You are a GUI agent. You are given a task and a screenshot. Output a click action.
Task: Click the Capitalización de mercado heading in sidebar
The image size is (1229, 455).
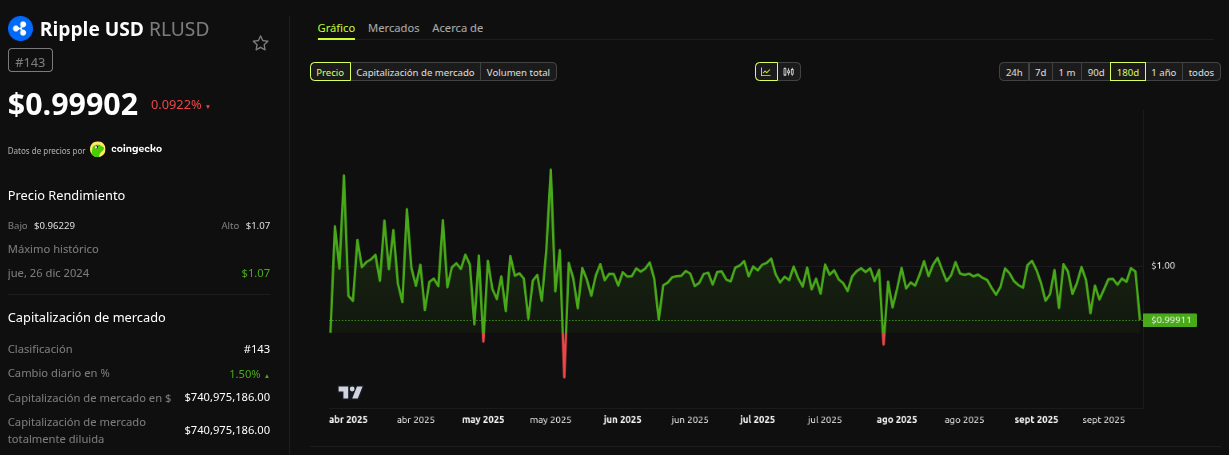coord(86,317)
